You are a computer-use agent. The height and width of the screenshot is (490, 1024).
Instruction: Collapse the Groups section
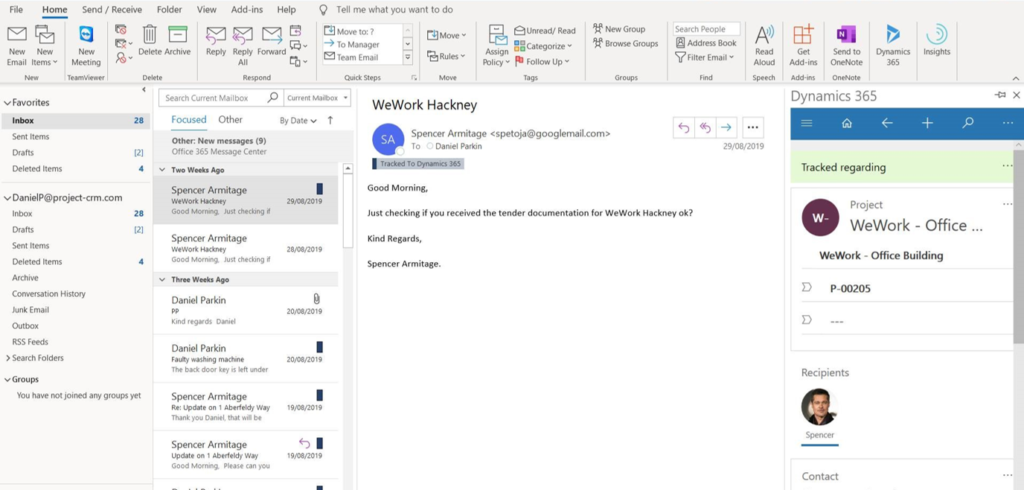pos(8,380)
